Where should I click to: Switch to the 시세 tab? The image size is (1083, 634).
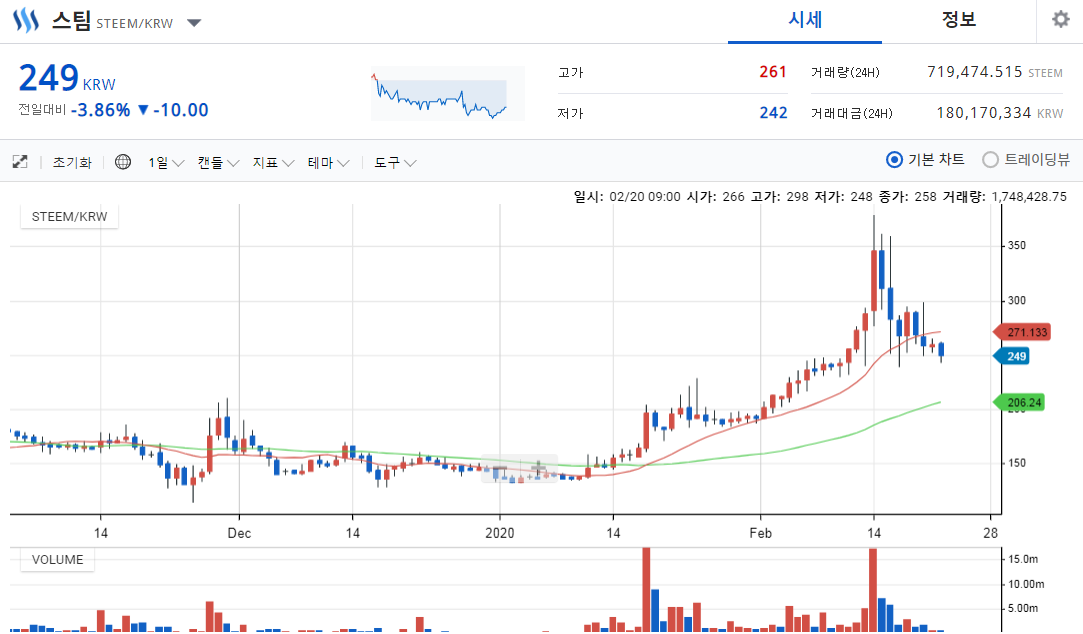click(x=805, y=20)
